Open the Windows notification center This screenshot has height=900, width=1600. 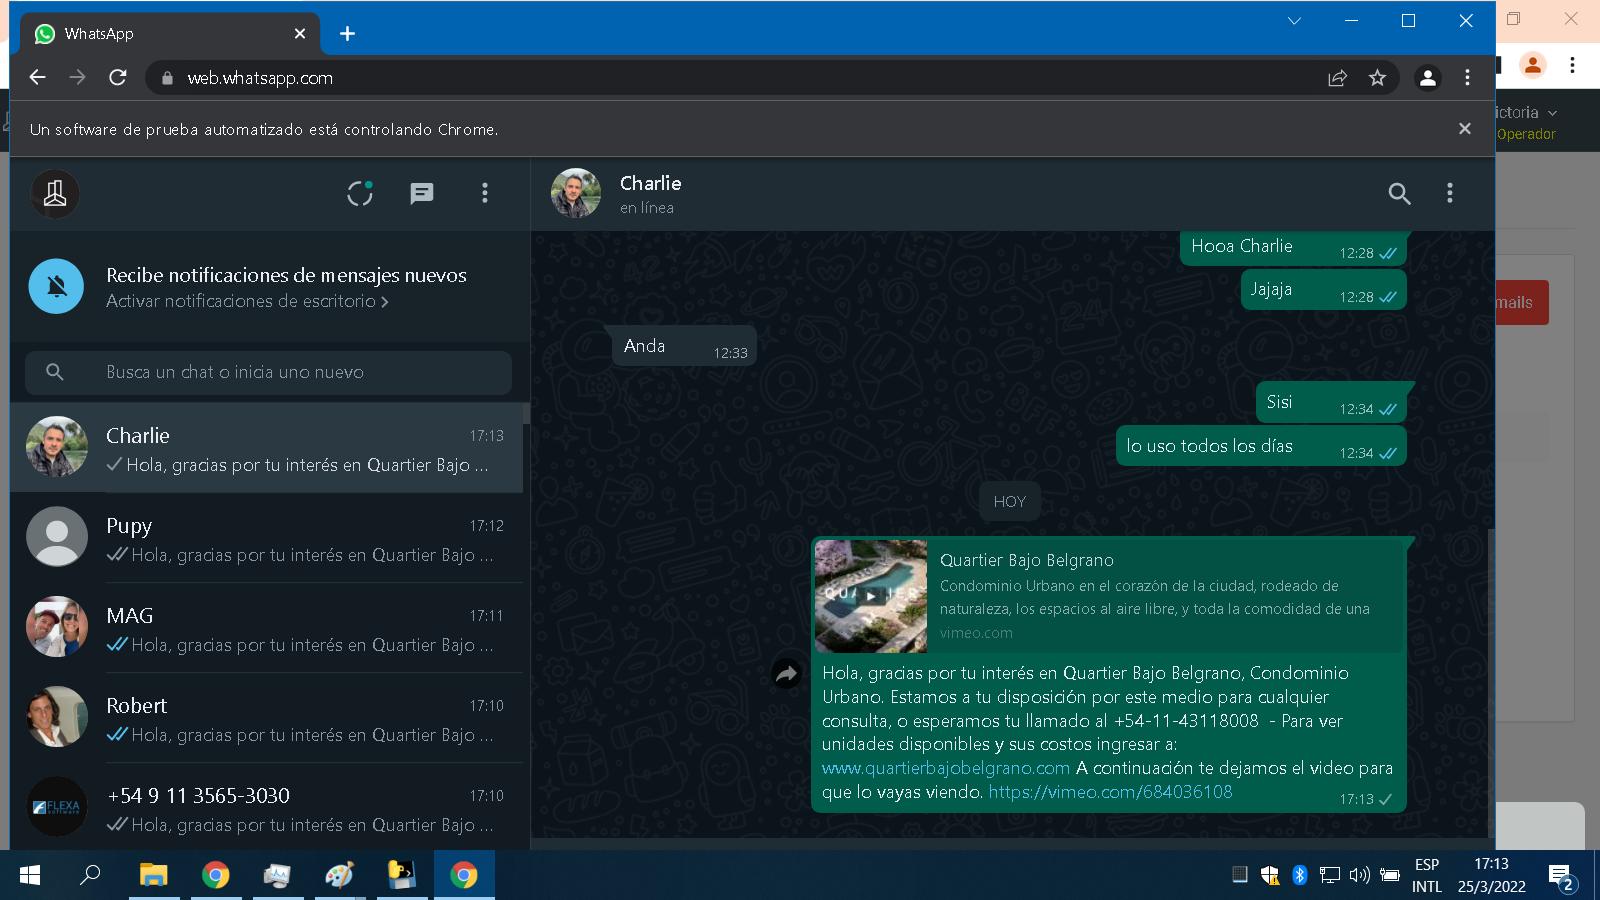(1561, 877)
